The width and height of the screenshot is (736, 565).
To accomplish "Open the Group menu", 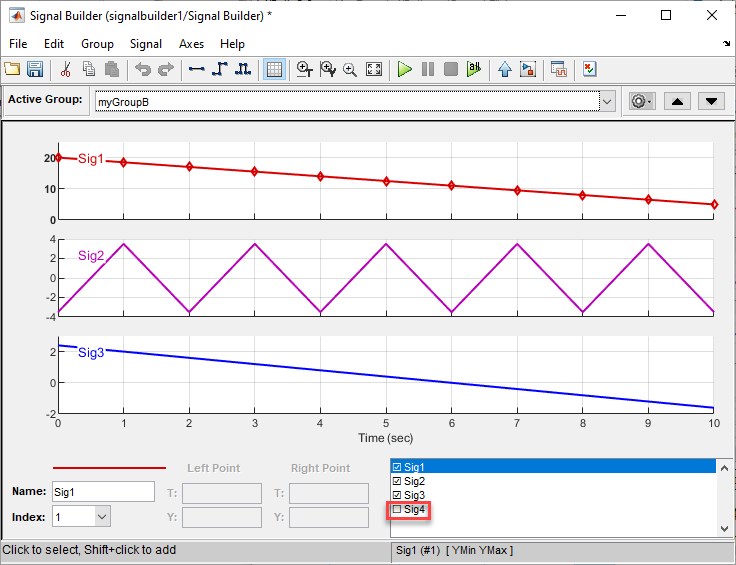I will [97, 44].
